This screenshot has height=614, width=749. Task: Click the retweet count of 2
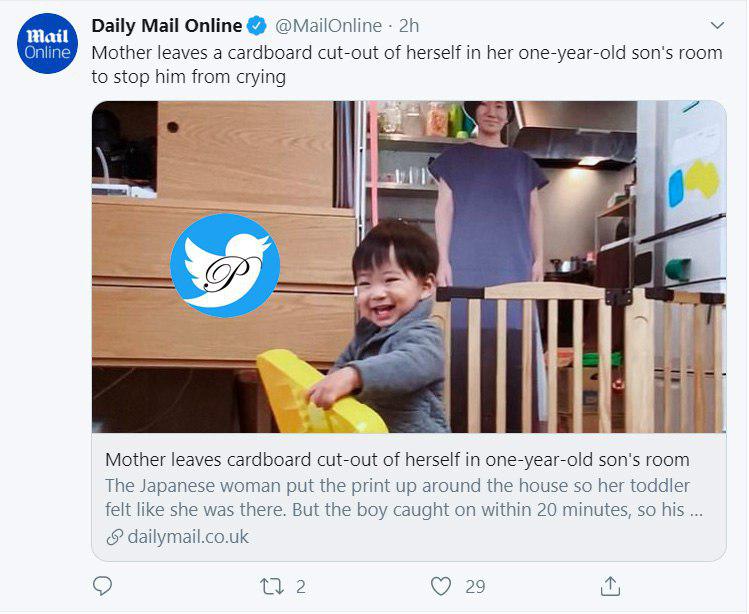tap(300, 586)
